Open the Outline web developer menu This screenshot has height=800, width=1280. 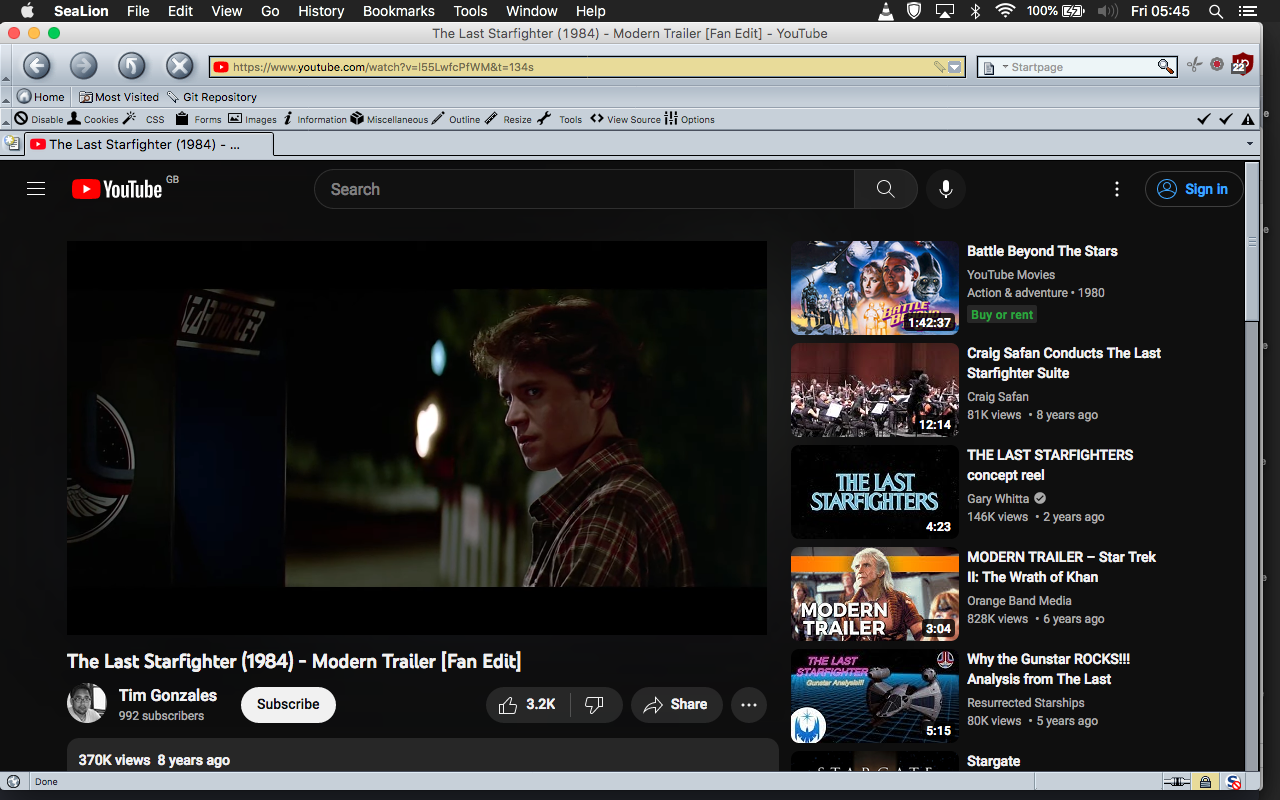click(x=456, y=119)
